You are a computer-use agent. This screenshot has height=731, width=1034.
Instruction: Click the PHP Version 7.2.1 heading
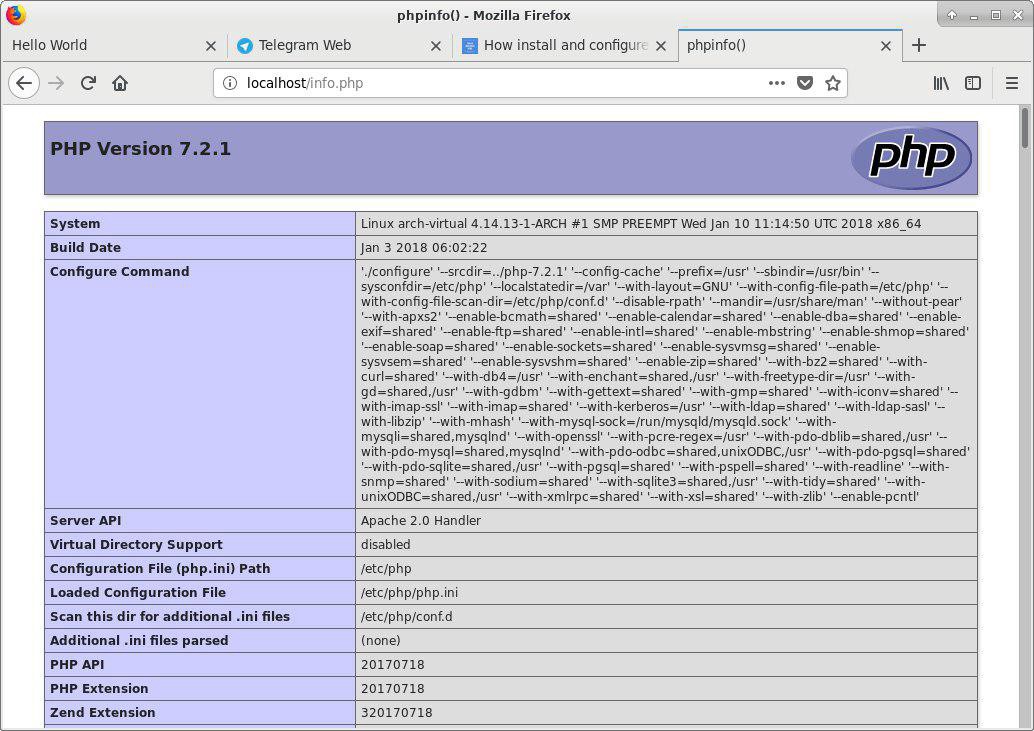140,149
